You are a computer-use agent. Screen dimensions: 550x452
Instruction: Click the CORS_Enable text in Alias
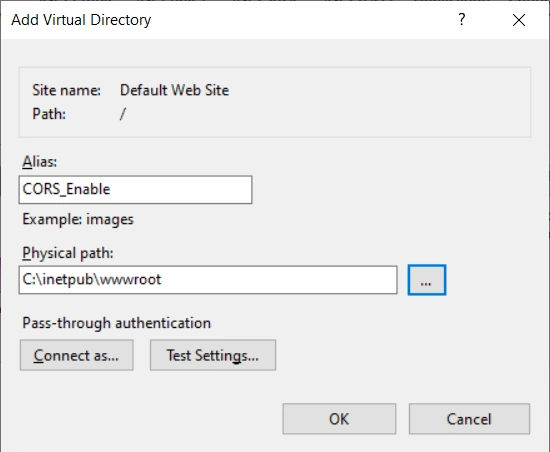click(x=66, y=189)
